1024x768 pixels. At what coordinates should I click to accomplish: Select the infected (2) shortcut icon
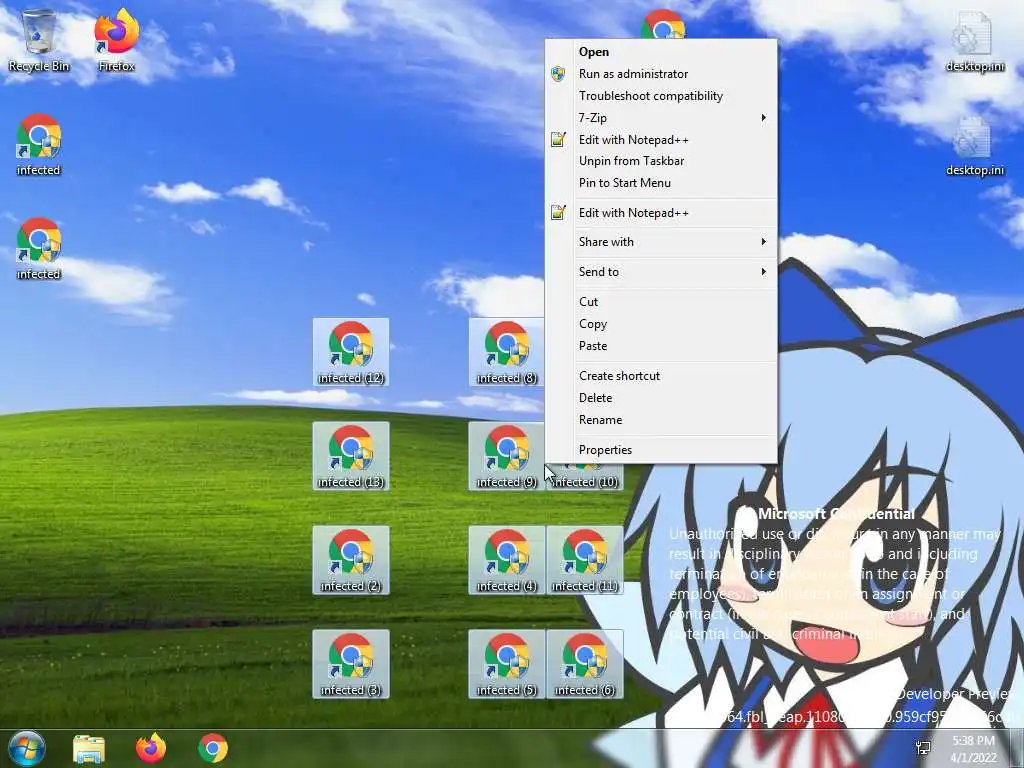pos(351,560)
